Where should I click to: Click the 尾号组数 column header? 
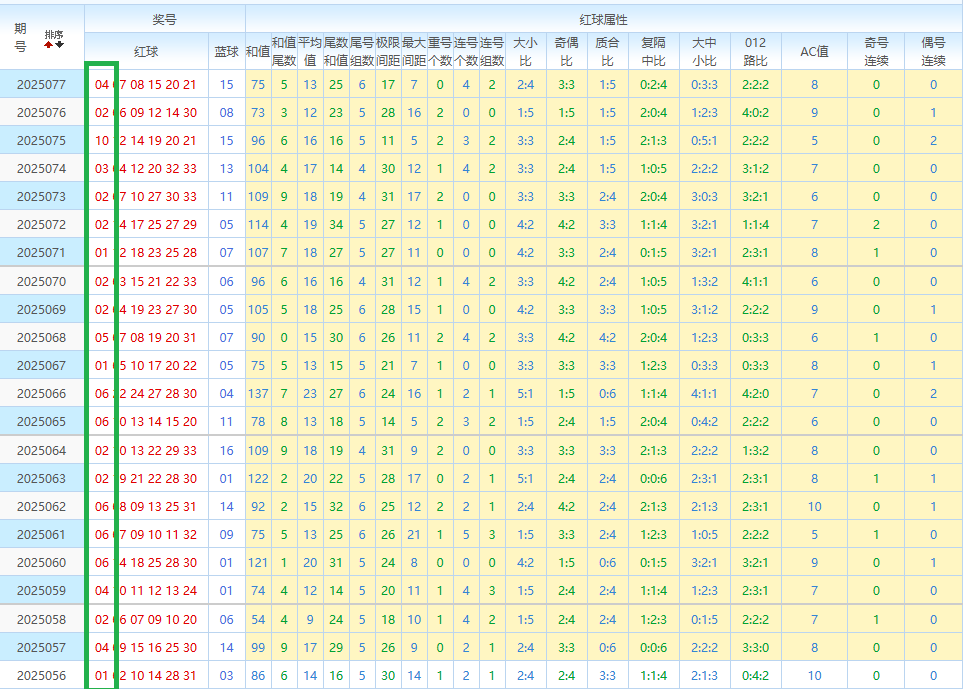click(362, 52)
